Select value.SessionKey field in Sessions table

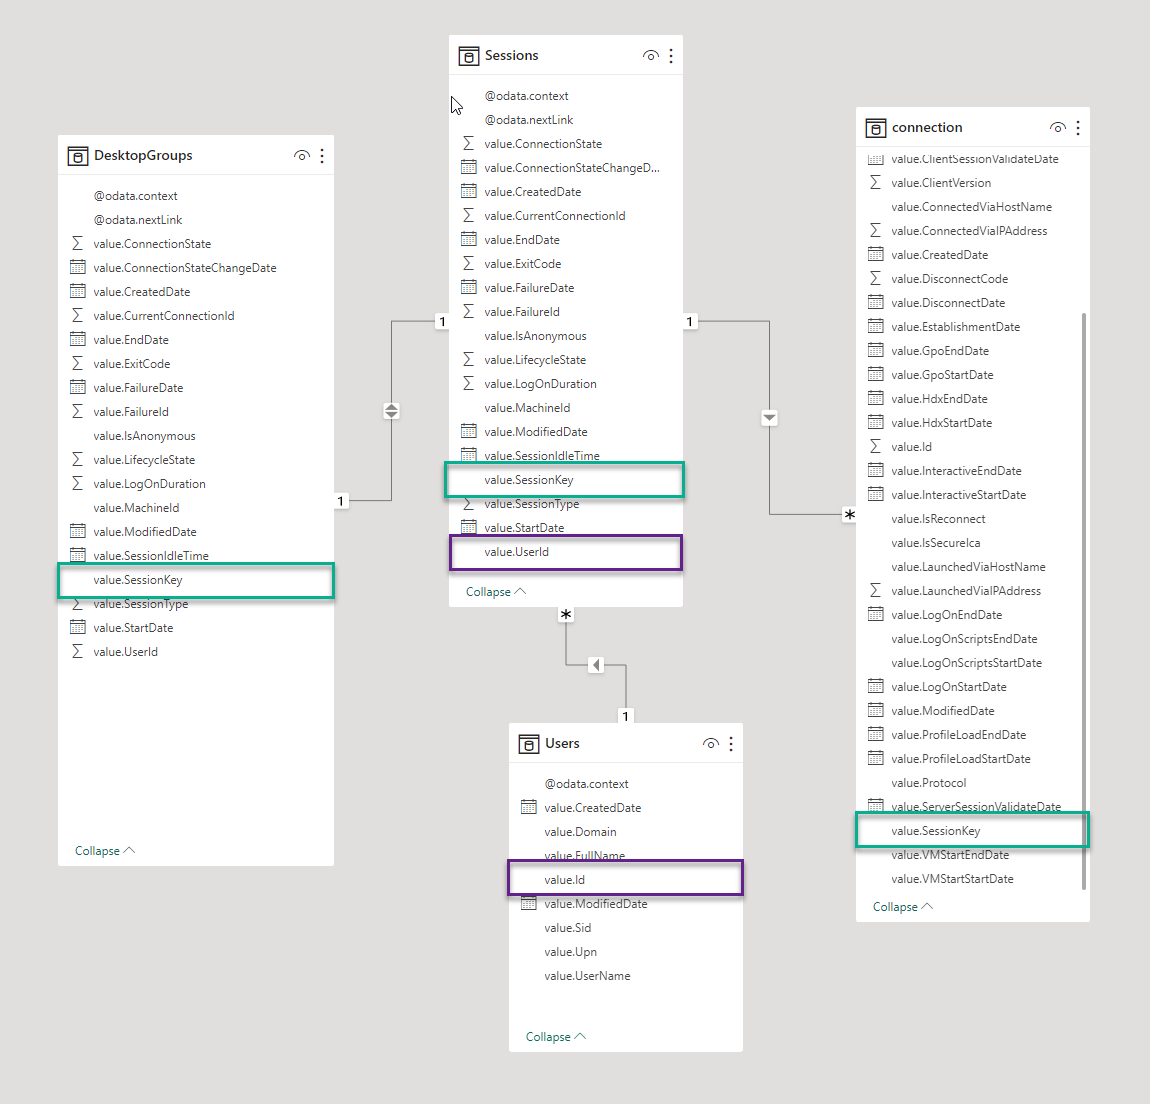click(x=529, y=480)
